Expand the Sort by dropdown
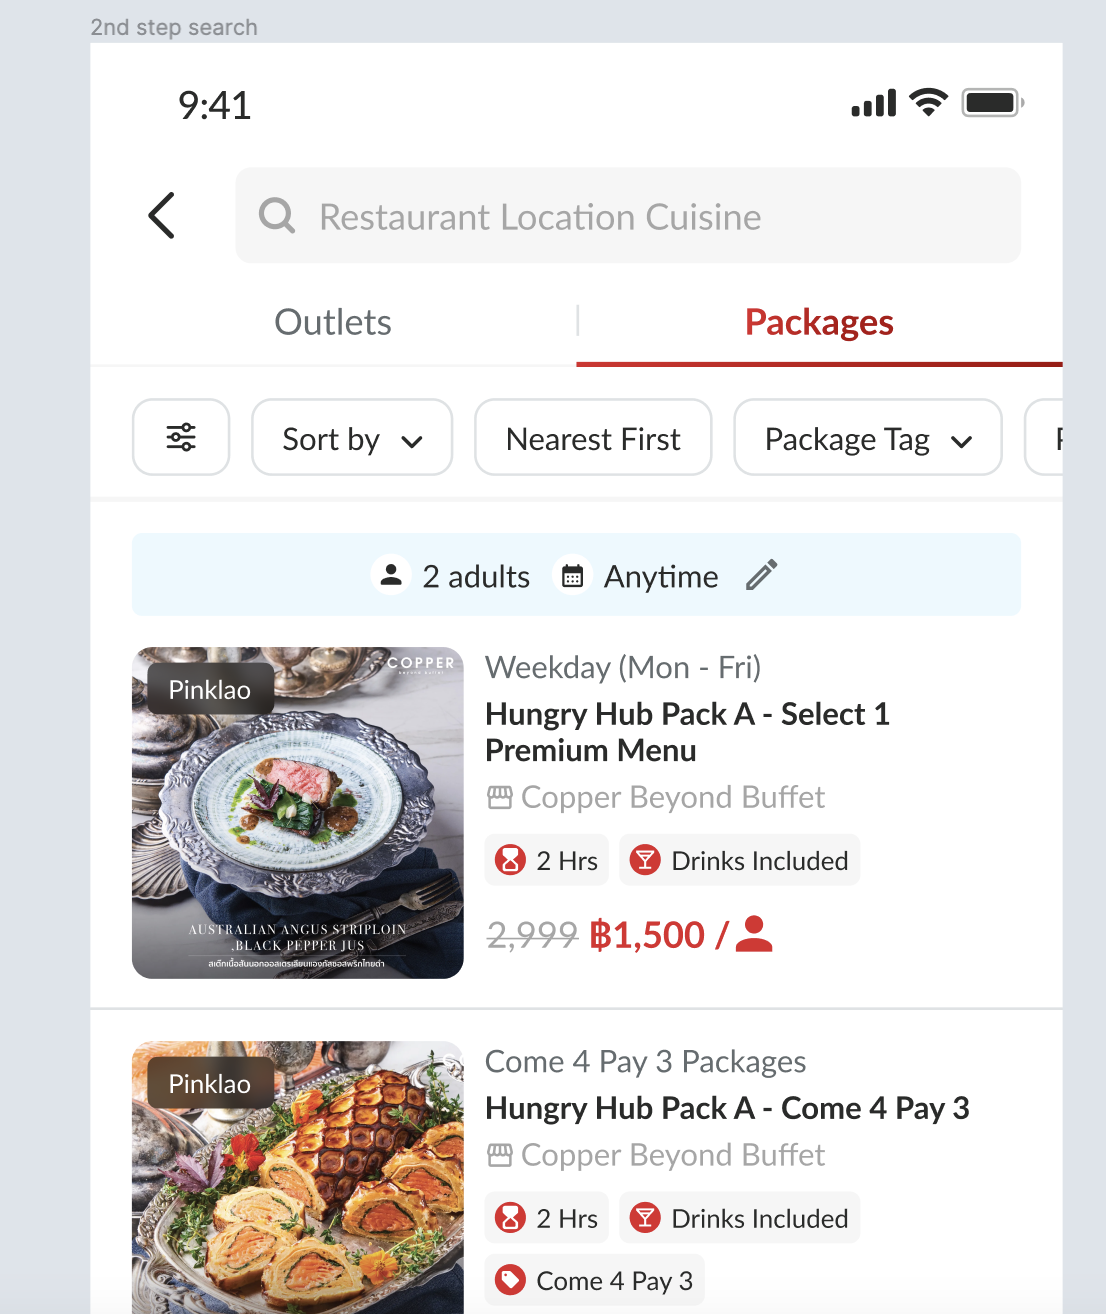Screen dimensions: 1106x1314 [352, 438]
